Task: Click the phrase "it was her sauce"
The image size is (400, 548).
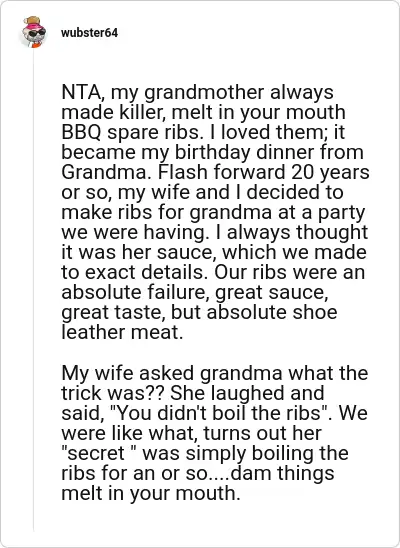Action: pos(139,252)
